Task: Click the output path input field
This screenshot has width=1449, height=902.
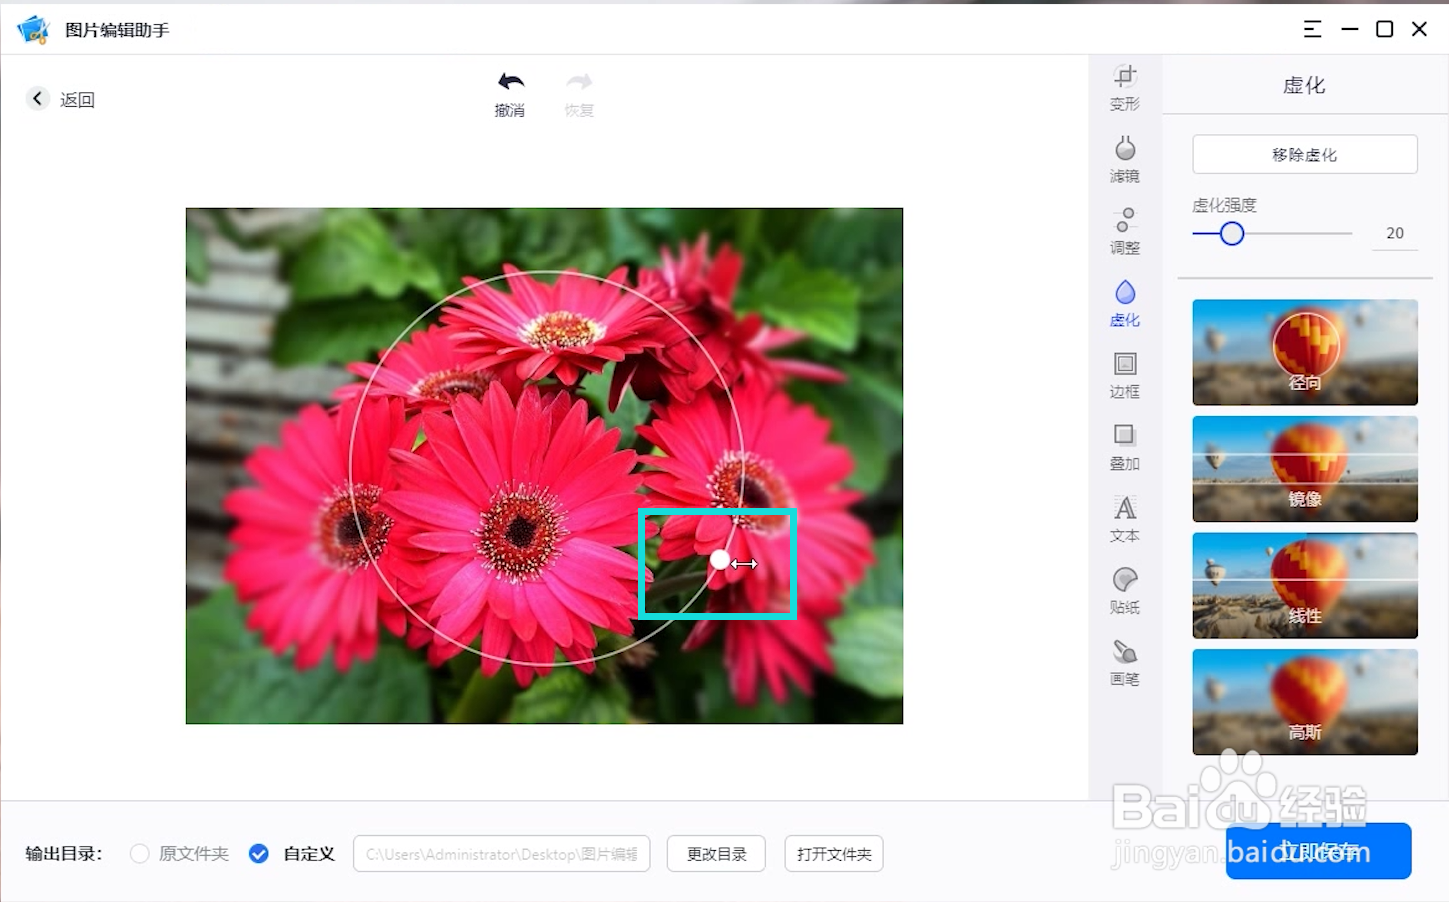Action: point(501,854)
